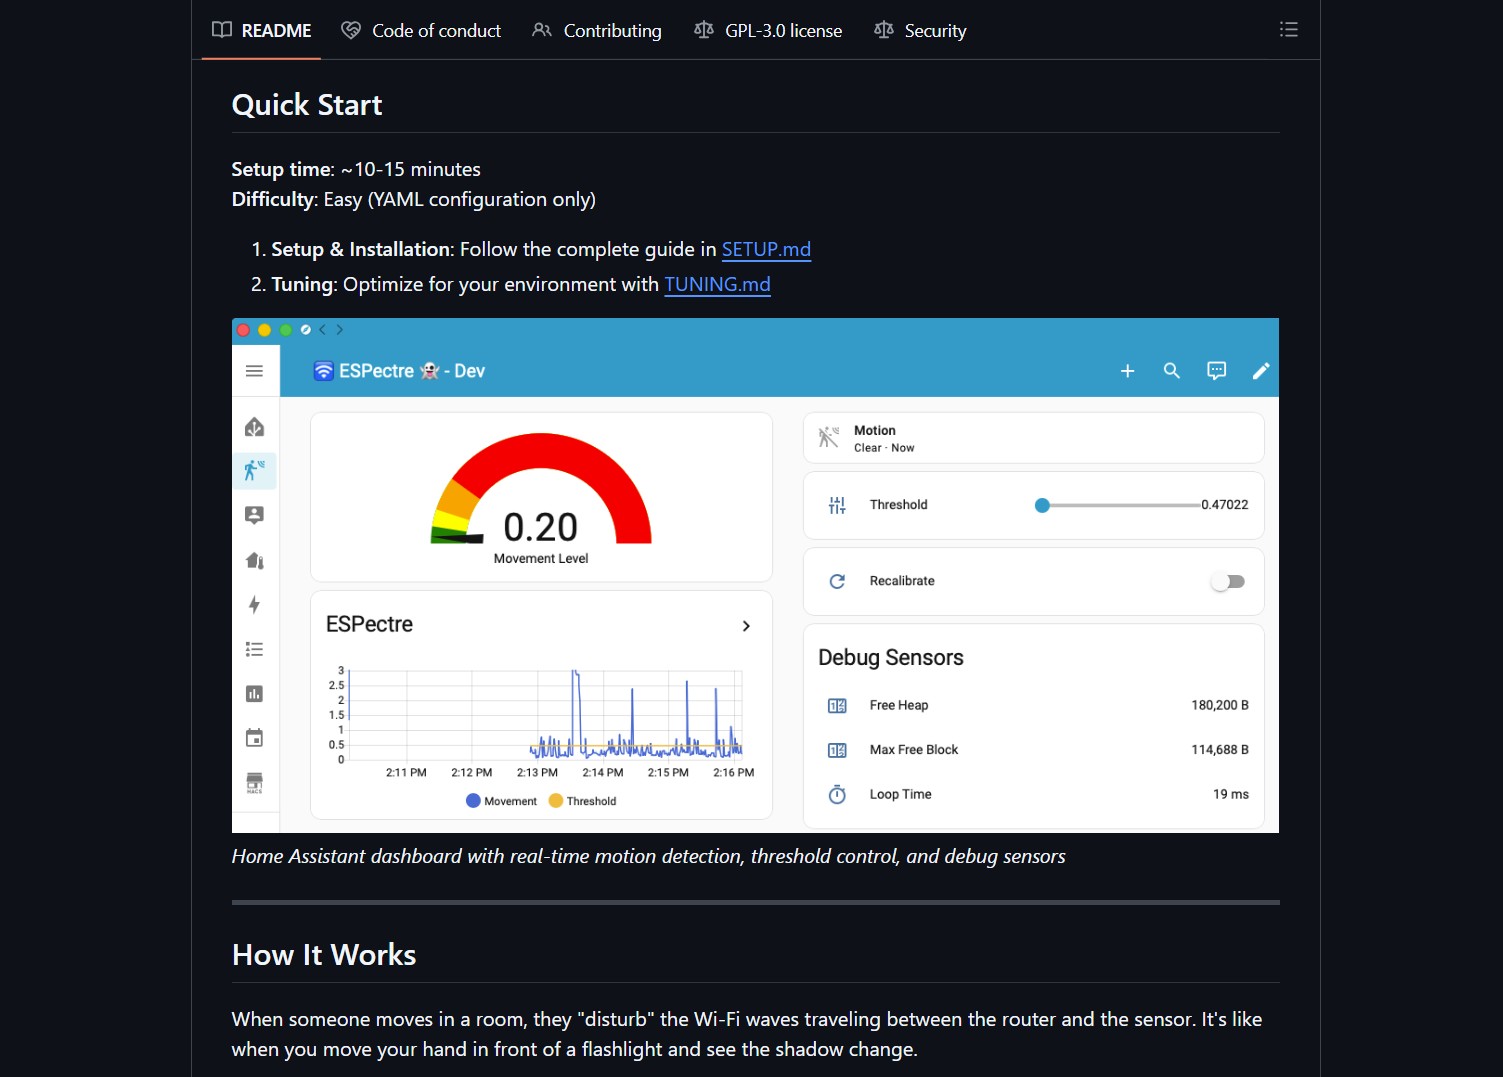Click the Threshold slider handle
Screen dimensions: 1503x1077
1042,505
